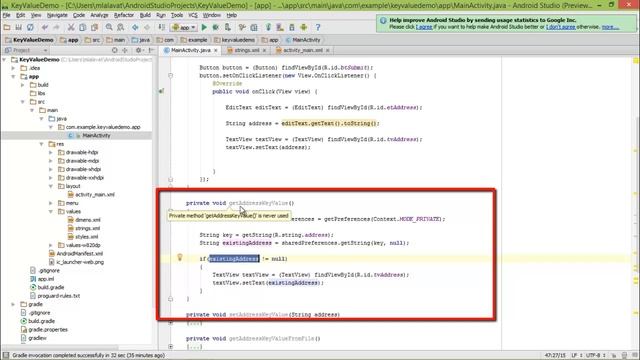This screenshot has height=360, width=640.
Task: Click the Cut scissors icon
Action: click(x=71, y=27)
